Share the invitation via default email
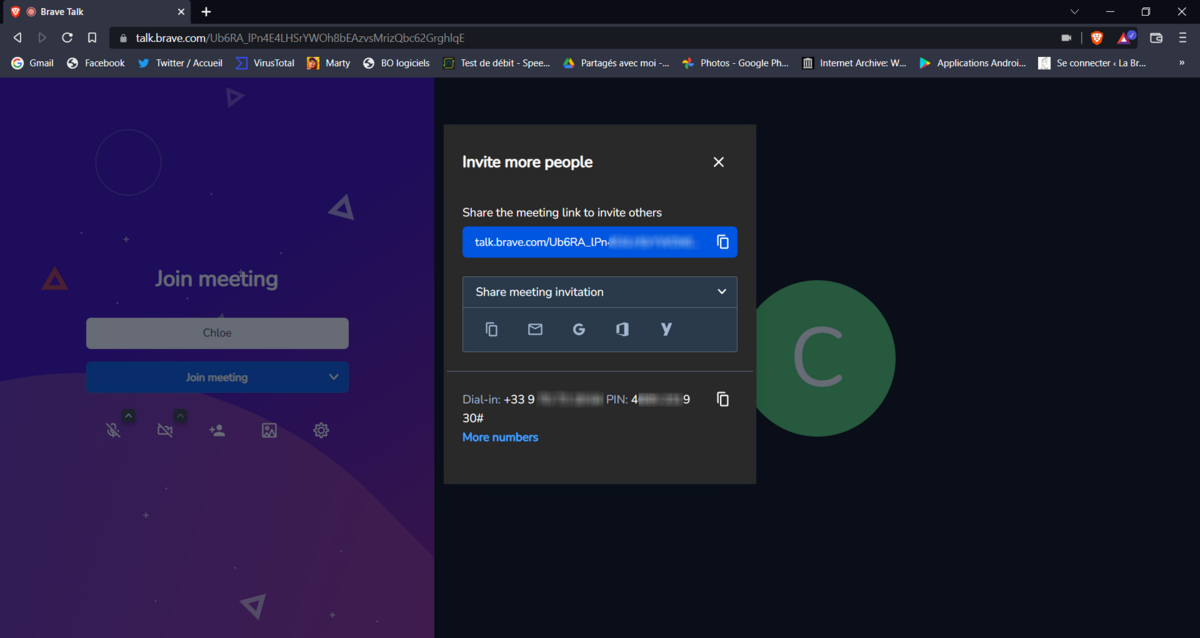The width and height of the screenshot is (1200, 638). [535, 329]
